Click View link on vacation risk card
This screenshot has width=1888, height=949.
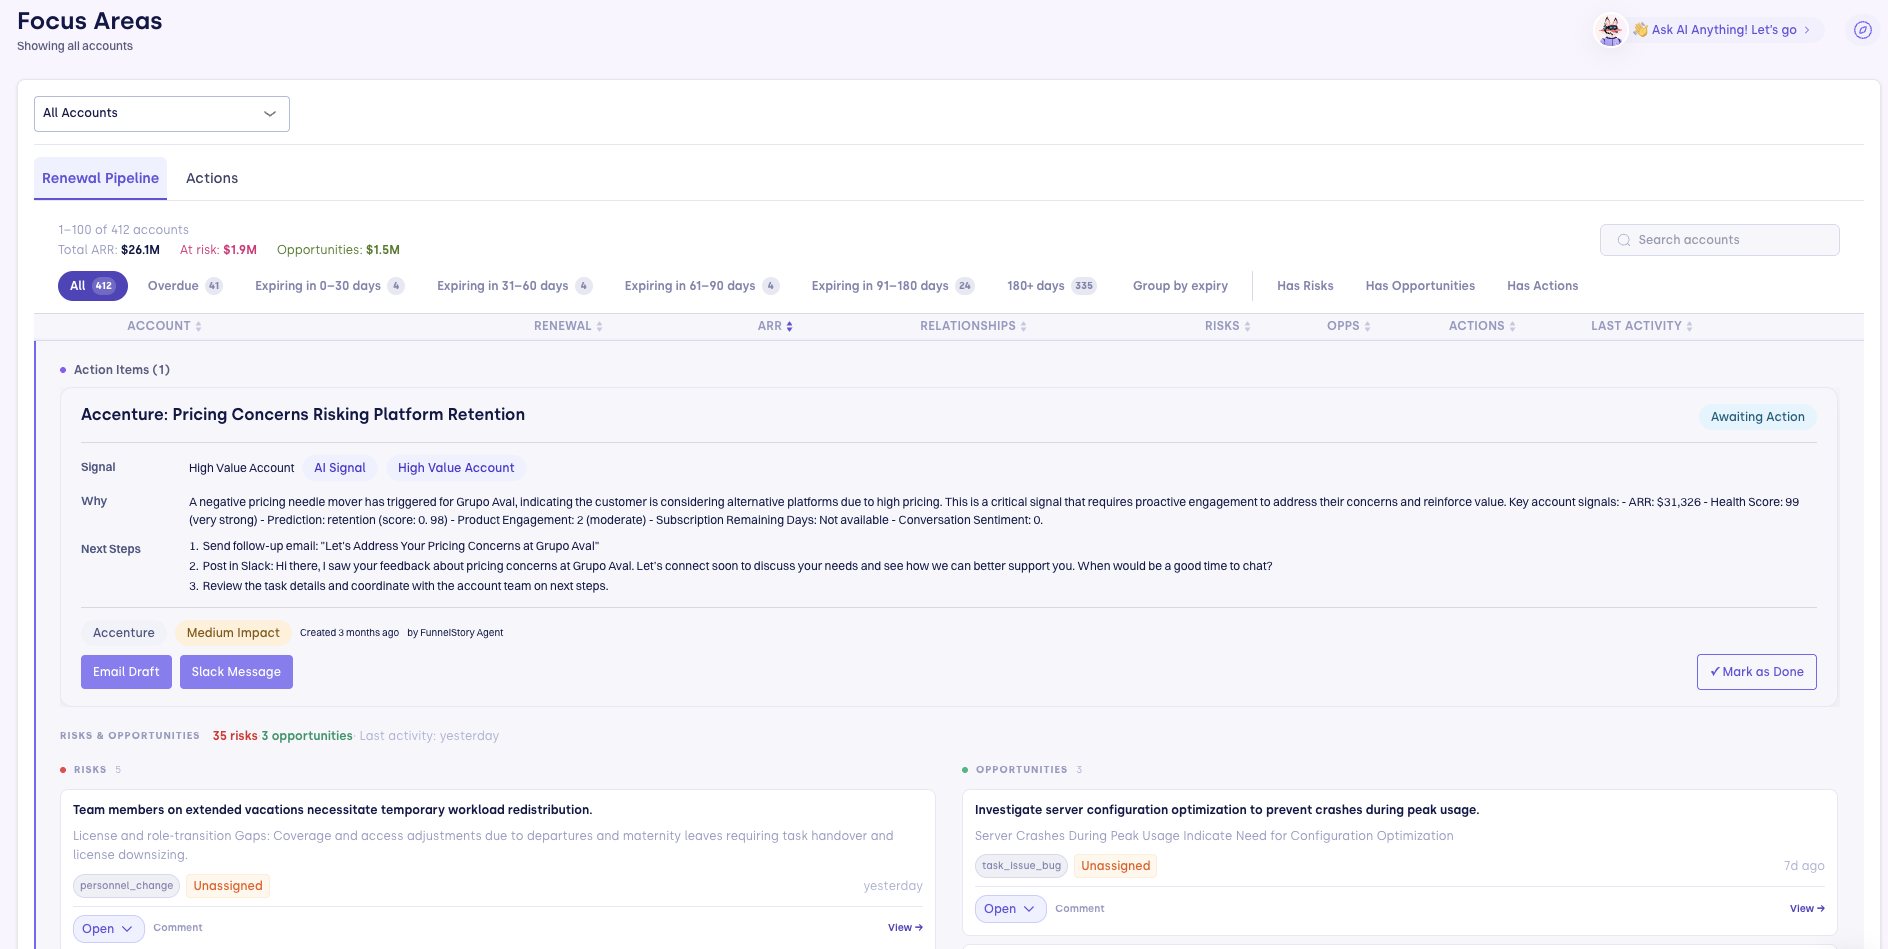(x=905, y=928)
